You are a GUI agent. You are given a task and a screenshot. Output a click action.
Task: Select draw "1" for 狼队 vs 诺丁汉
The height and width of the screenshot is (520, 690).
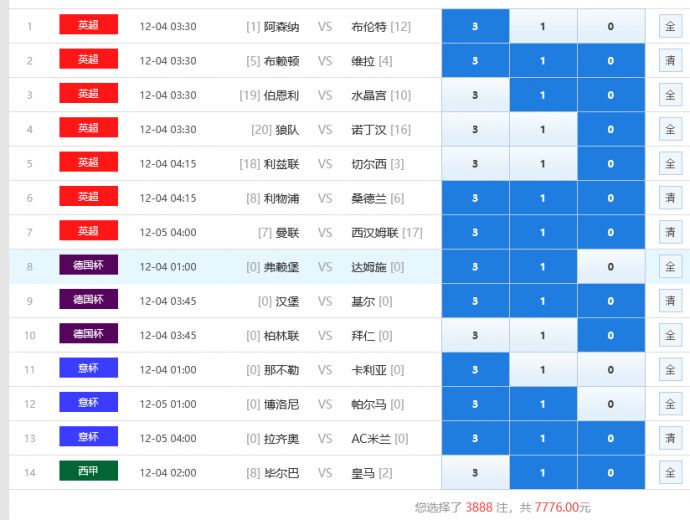click(x=543, y=129)
